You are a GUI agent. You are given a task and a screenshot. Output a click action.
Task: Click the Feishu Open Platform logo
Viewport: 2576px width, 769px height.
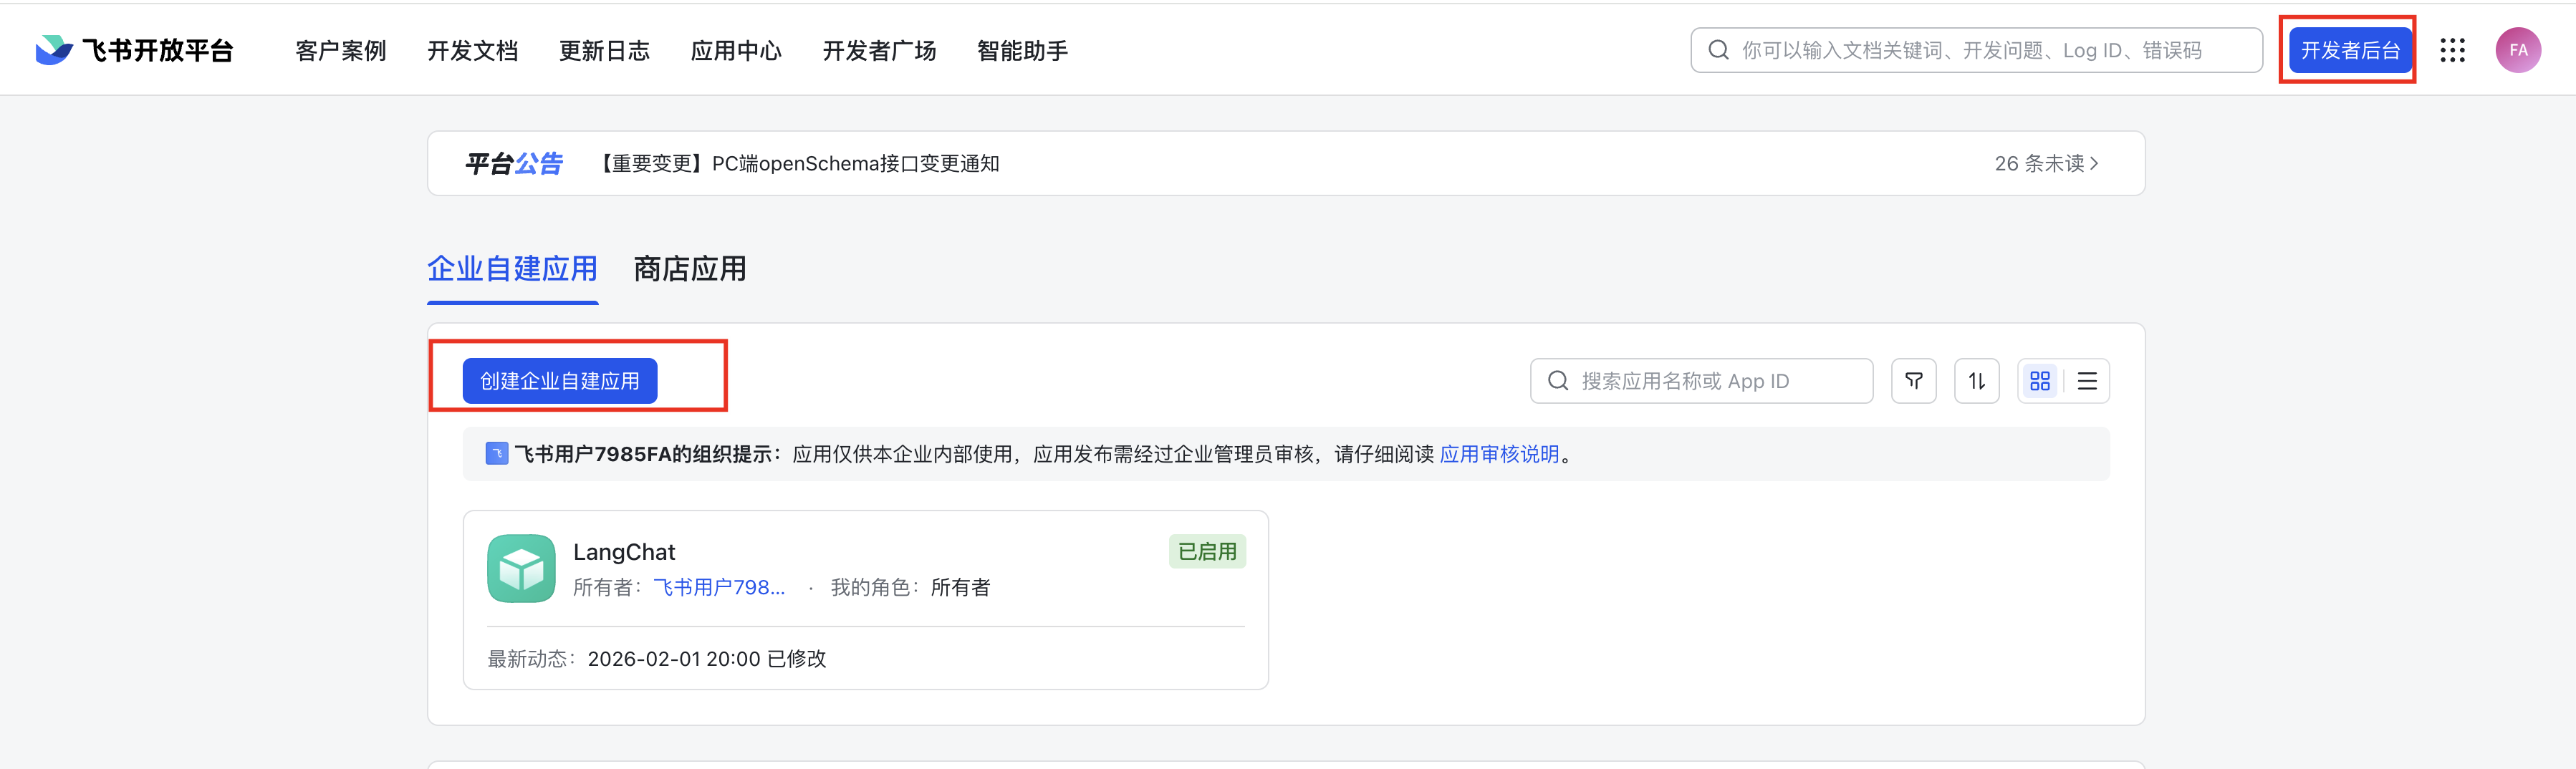point(134,50)
